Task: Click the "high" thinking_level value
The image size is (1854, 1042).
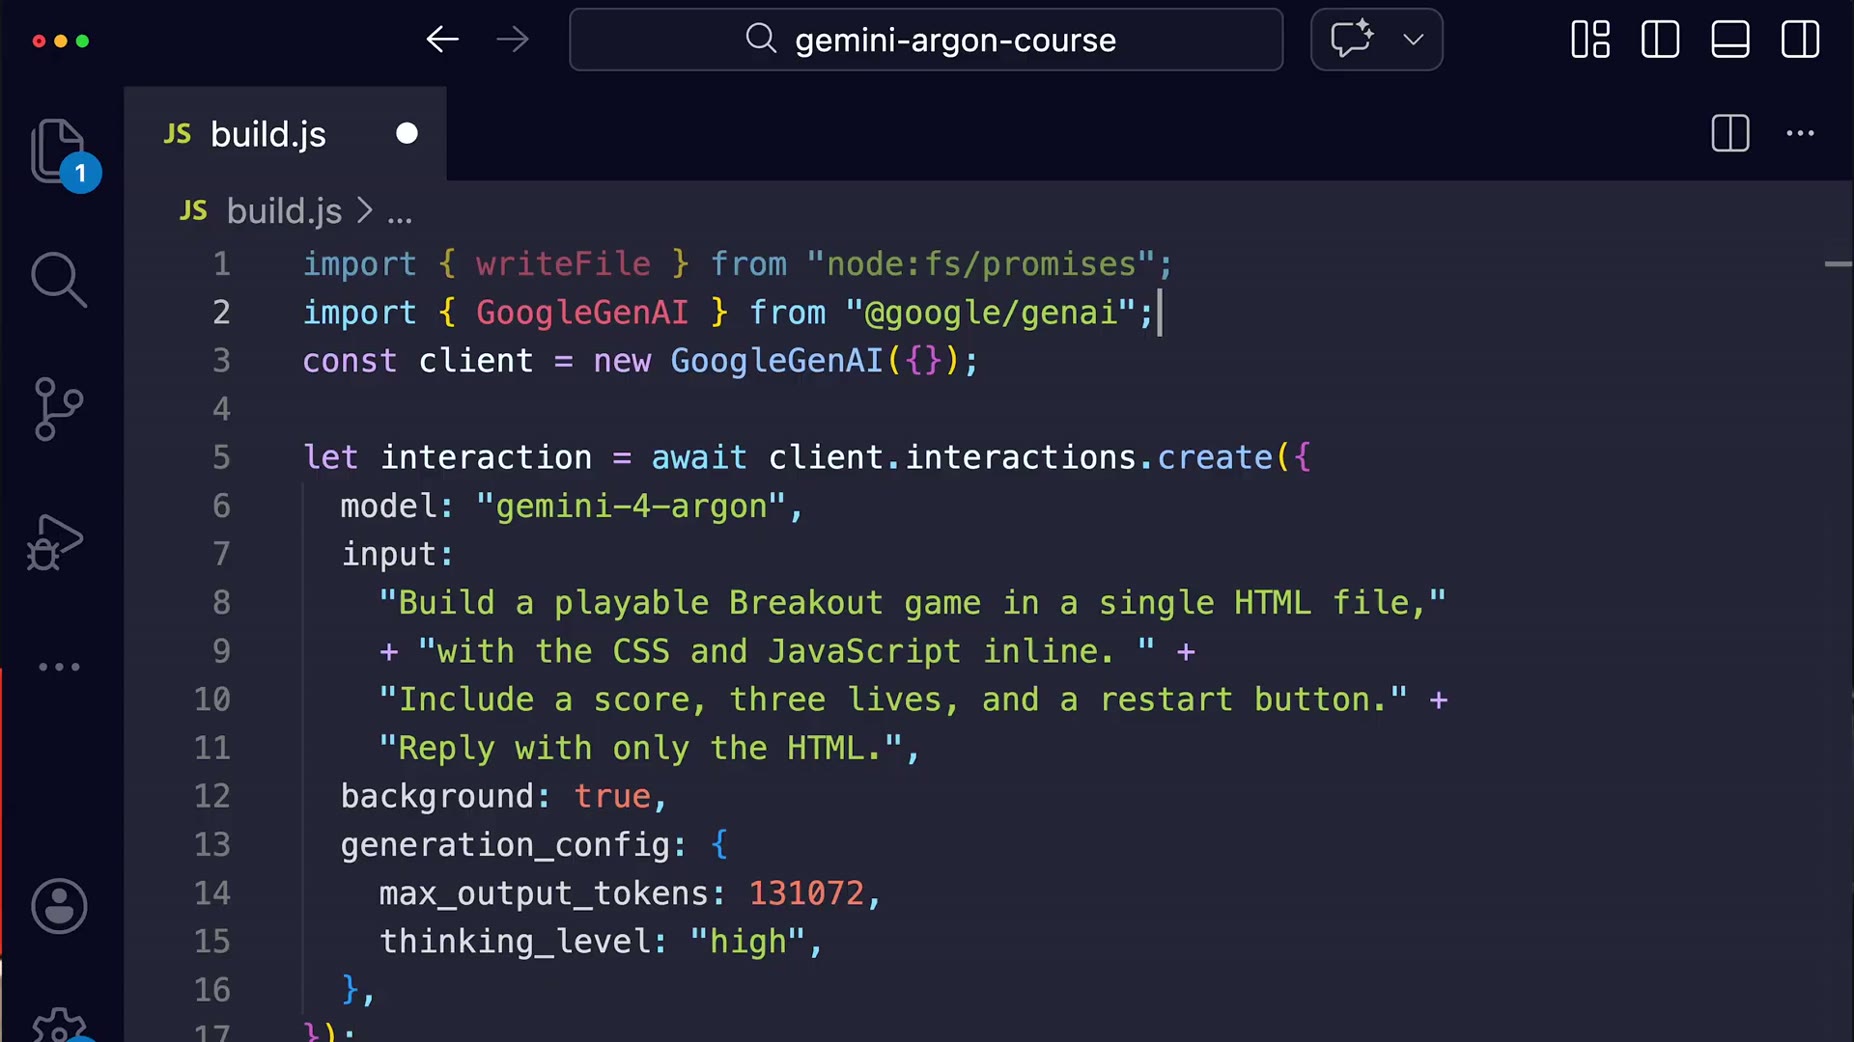Action: pyautogui.click(x=747, y=941)
